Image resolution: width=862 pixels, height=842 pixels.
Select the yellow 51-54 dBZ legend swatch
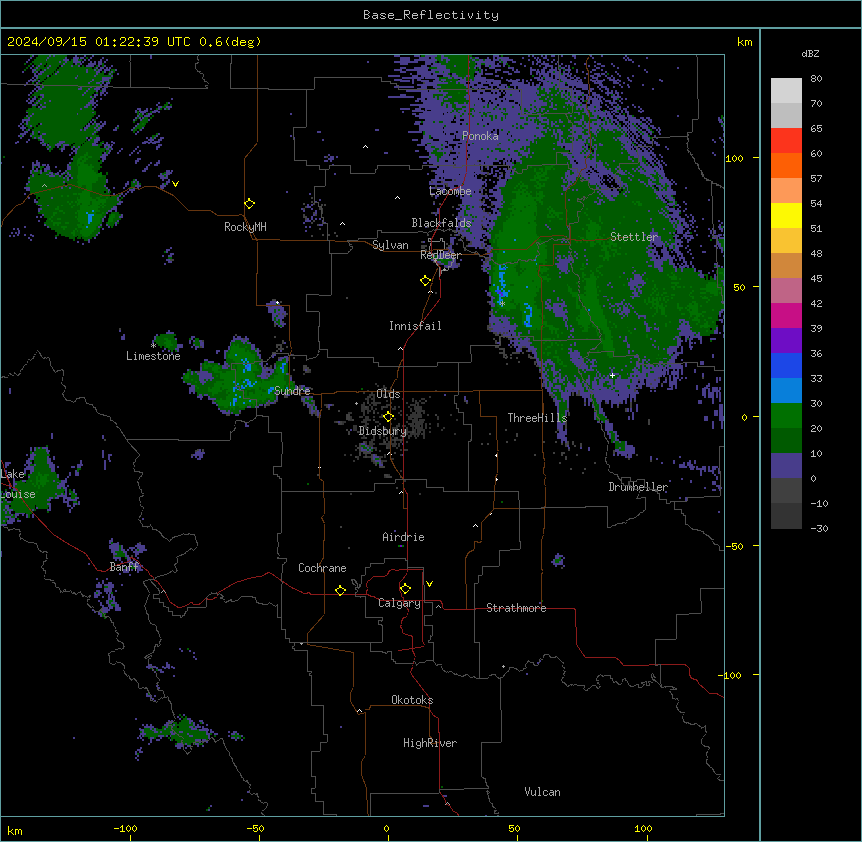[786, 215]
